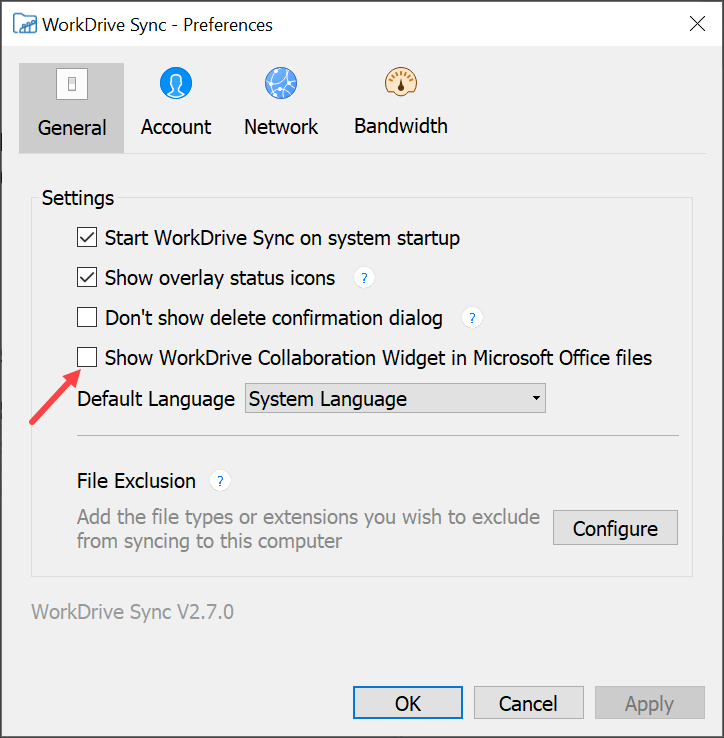724x738 pixels.
Task: Click the Cancel button
Action: pos(529,703)
